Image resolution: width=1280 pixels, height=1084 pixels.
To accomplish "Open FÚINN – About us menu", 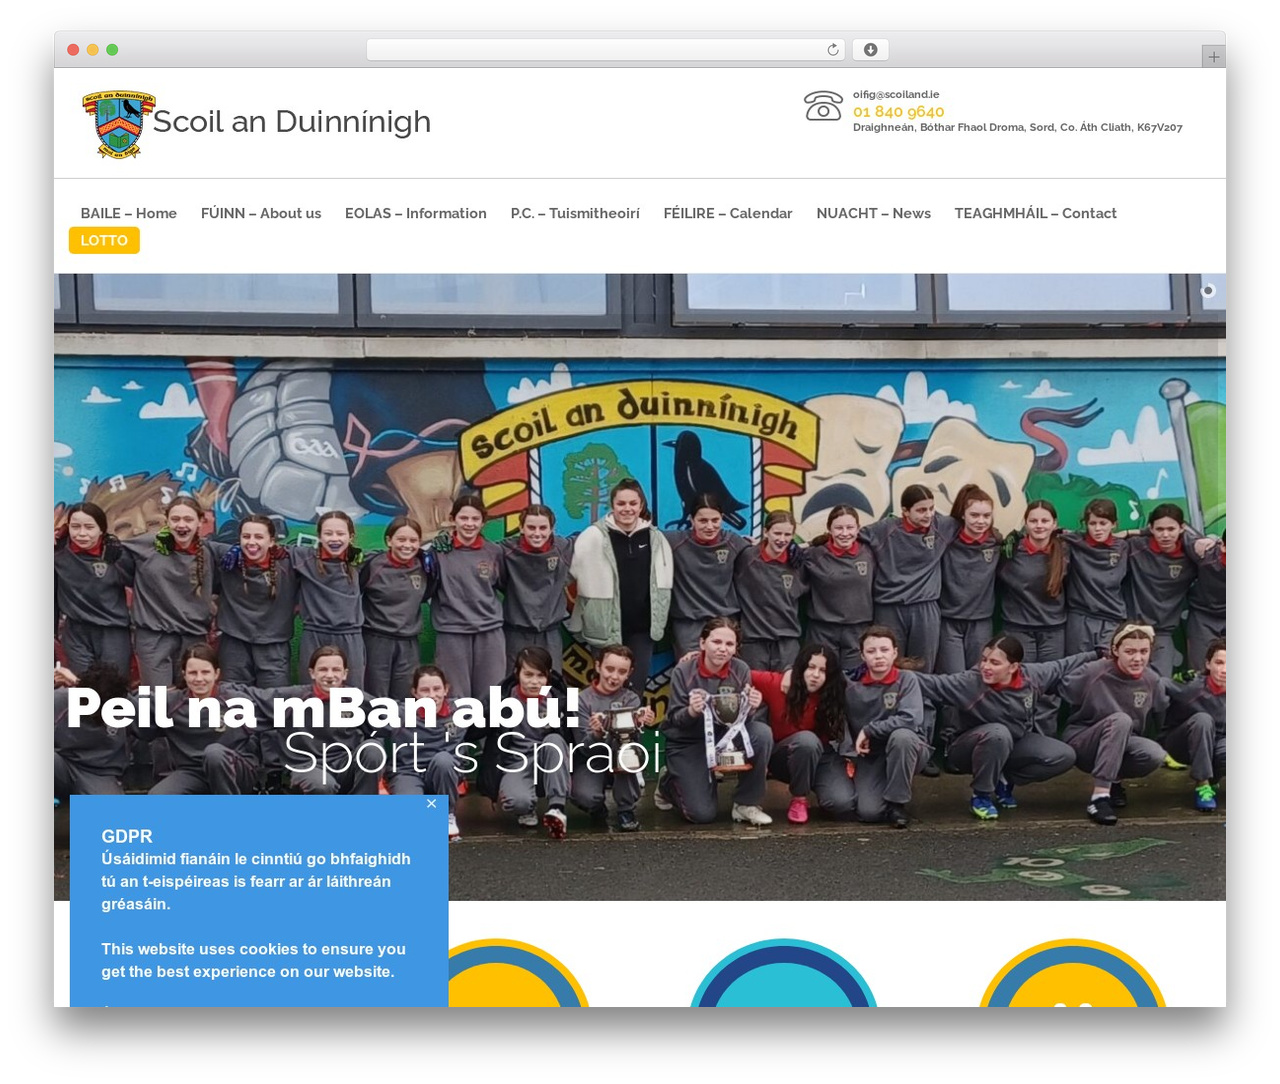I will pyautogui.click(x=261, y=213).
